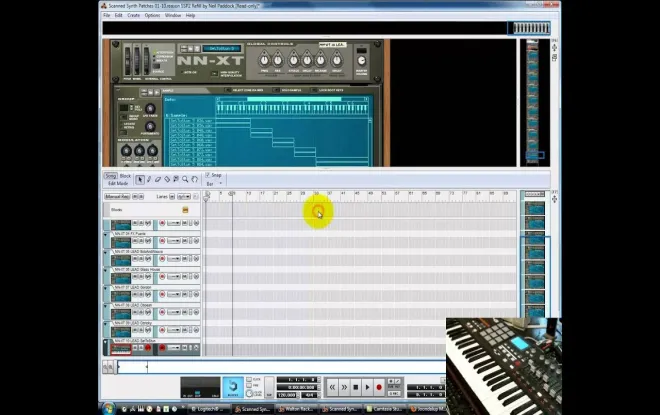Screen dimensions: 660x415
Task: Select the Hand tool in sequencer toolbar
Action: [x=194, y=179]
